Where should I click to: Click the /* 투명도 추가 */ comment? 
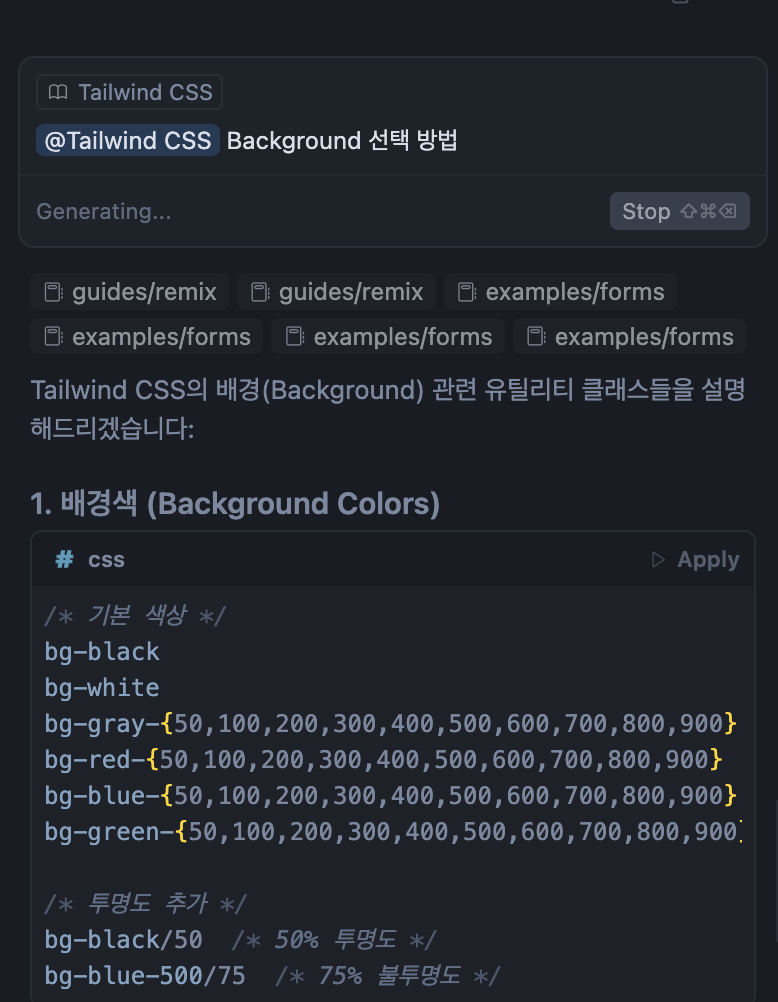point(145,904)
